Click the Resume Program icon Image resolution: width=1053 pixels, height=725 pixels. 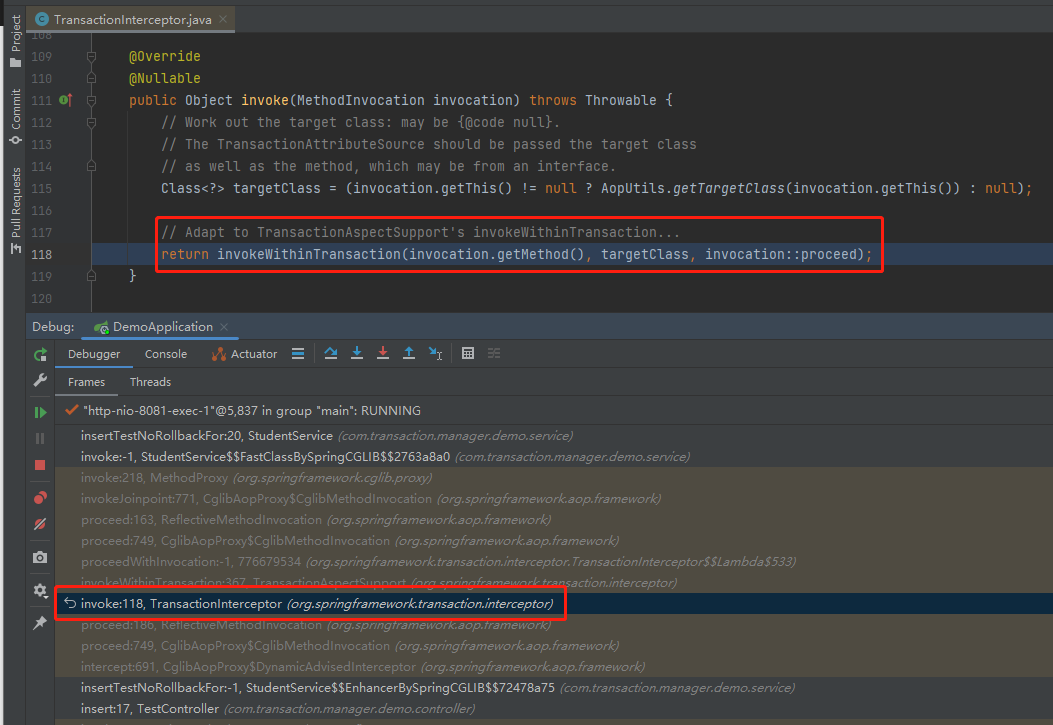coord(40,412)
